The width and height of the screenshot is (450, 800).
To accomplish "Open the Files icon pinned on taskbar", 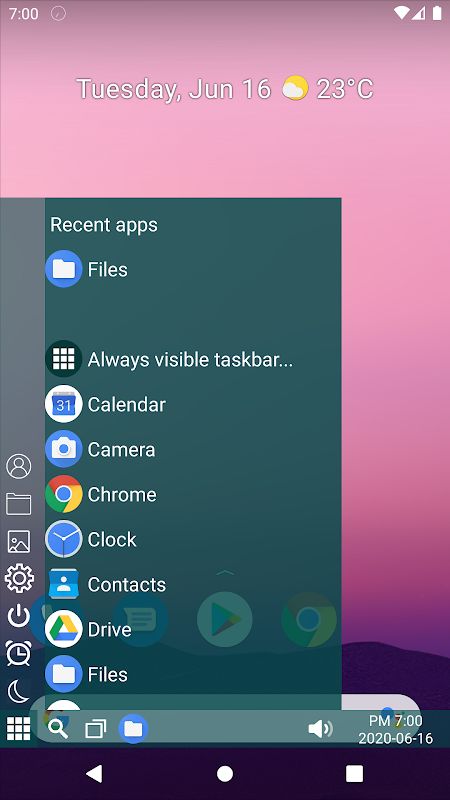I will pyautogui.click(x=133, y=728).
